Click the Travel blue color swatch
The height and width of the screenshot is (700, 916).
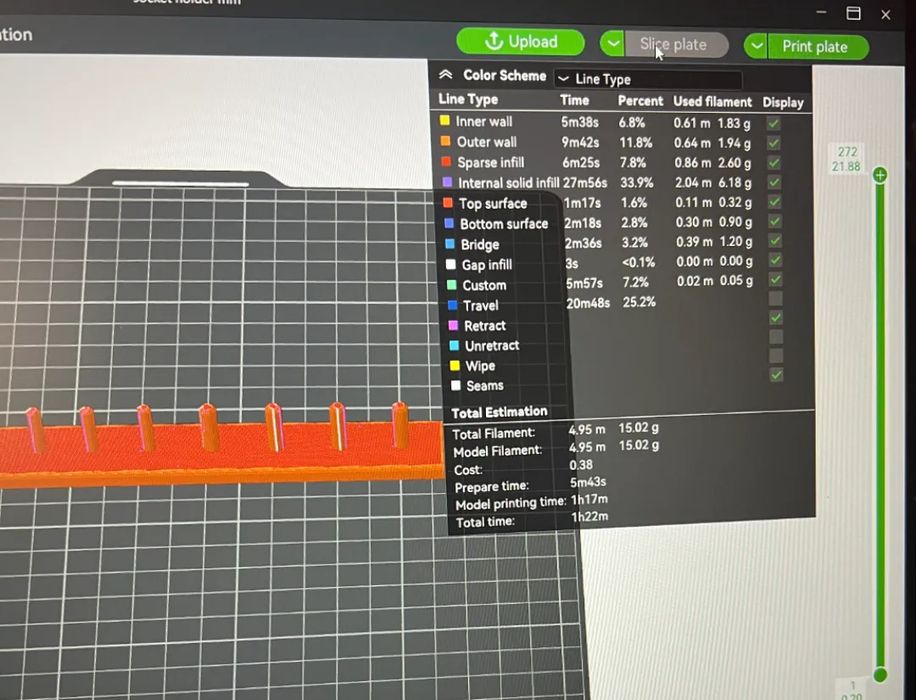[x=452, y=304]
